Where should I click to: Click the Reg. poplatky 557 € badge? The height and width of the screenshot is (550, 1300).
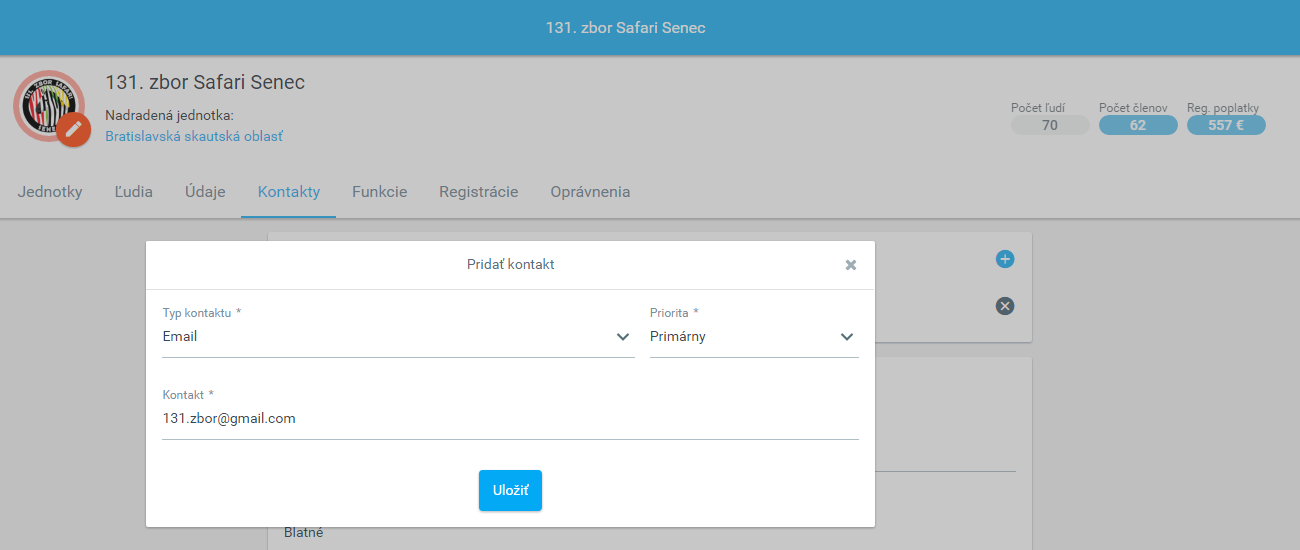click(x=1226, y=125)
